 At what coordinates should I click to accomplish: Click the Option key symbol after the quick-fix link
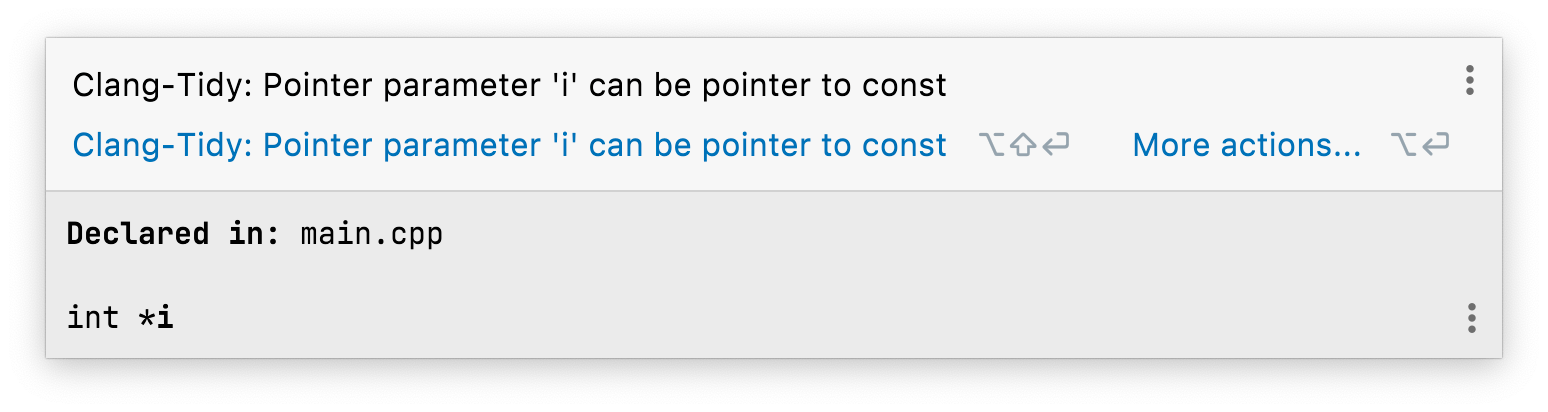pyautogui.click(x=992, y=146)
